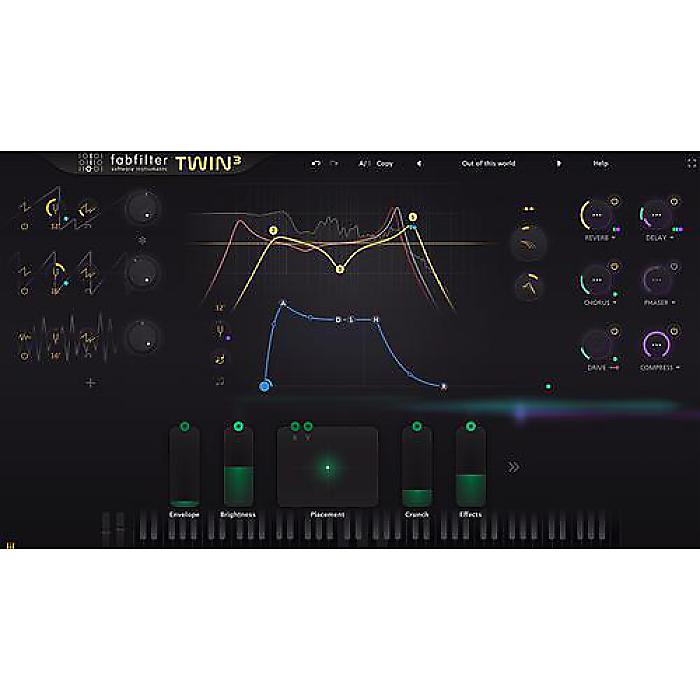The width and height of the screenshot is (700, 700).
Task: Select envelope release point R
Action: [x=444, y=387]
